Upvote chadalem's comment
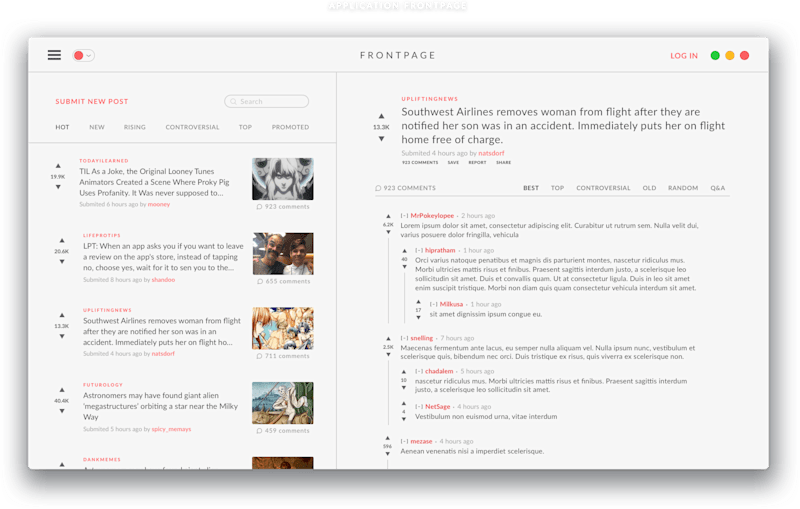800x509 pixels. click(x=404, y=372)
